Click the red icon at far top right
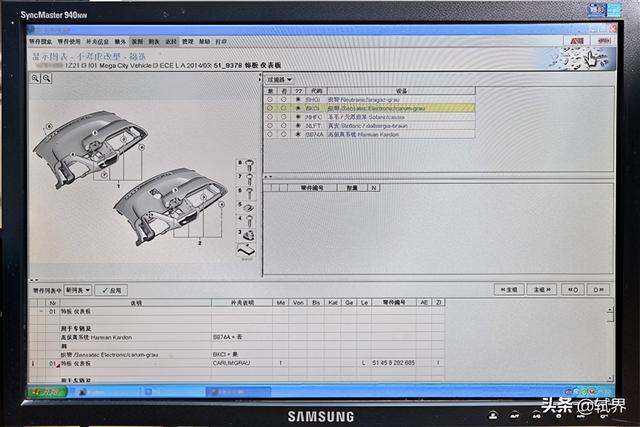The image size is (640, 427). [604, 41]
